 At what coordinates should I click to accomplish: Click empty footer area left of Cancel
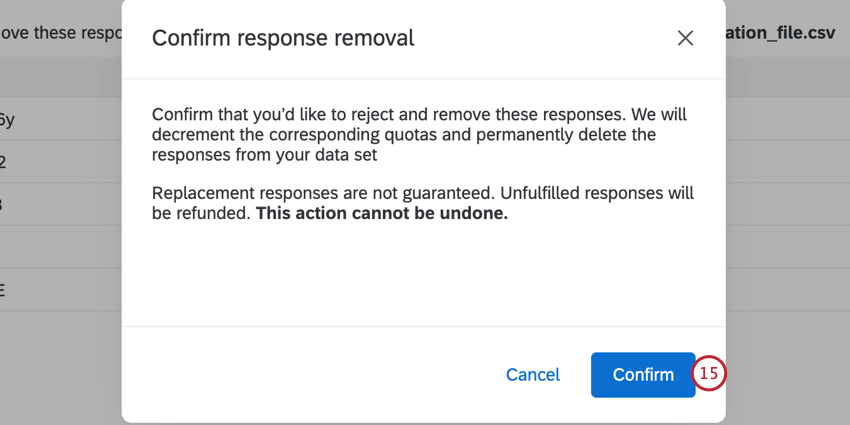point(300,375)
